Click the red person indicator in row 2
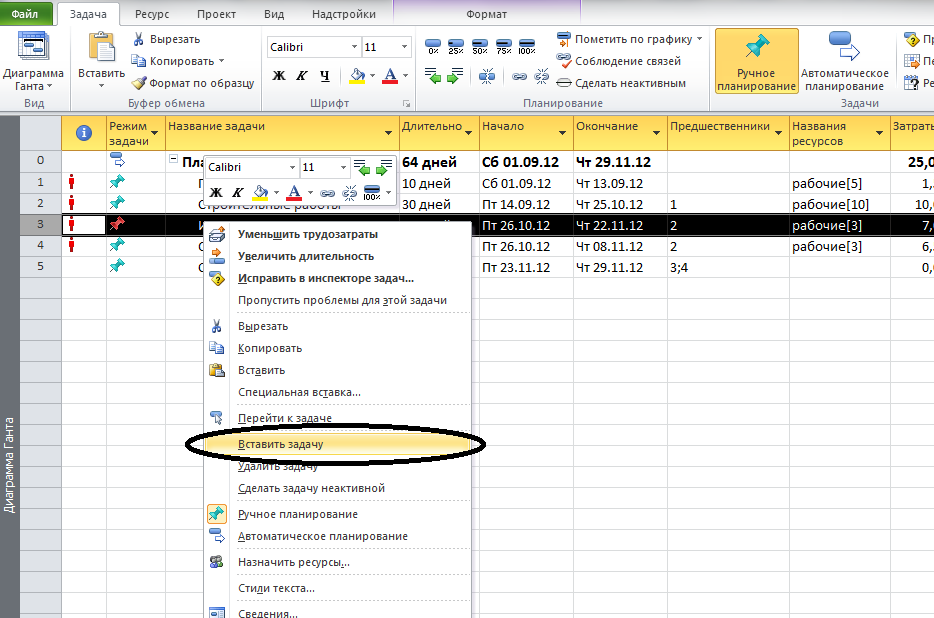The width and height of the screenshot is (934, 618). [x=71, y=203]
